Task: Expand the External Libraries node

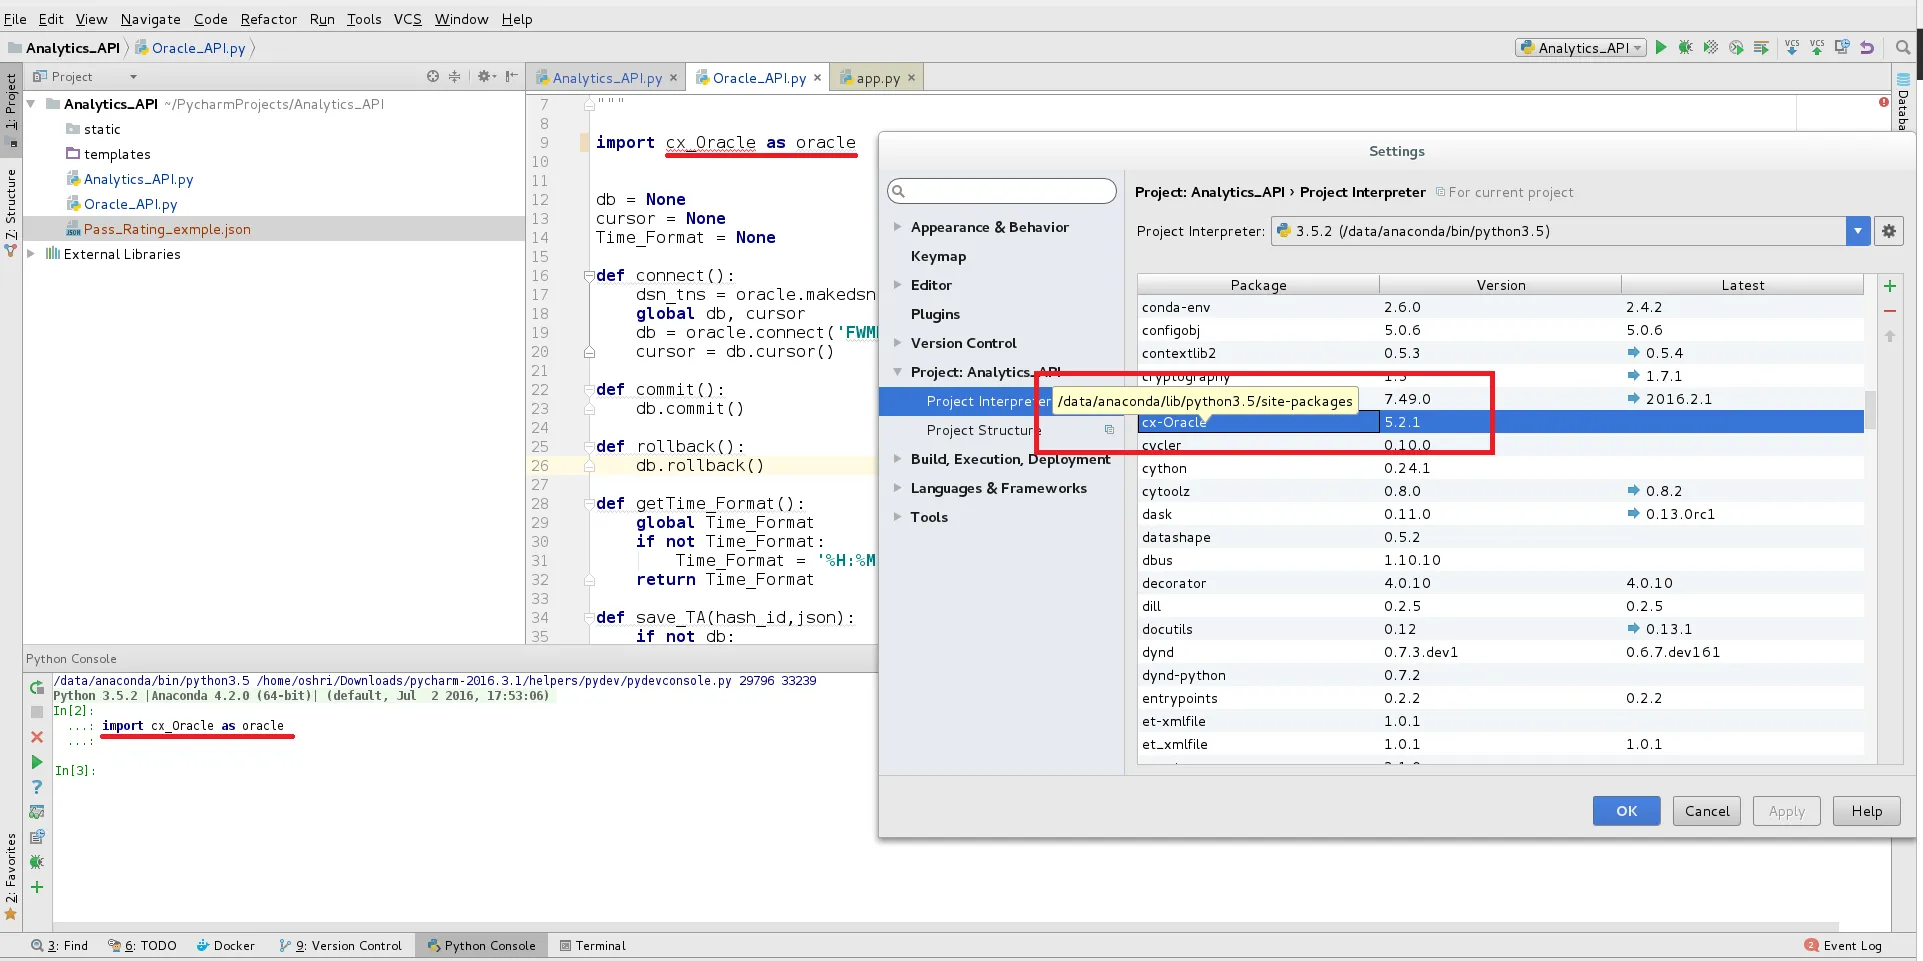Action: (31, 254)
